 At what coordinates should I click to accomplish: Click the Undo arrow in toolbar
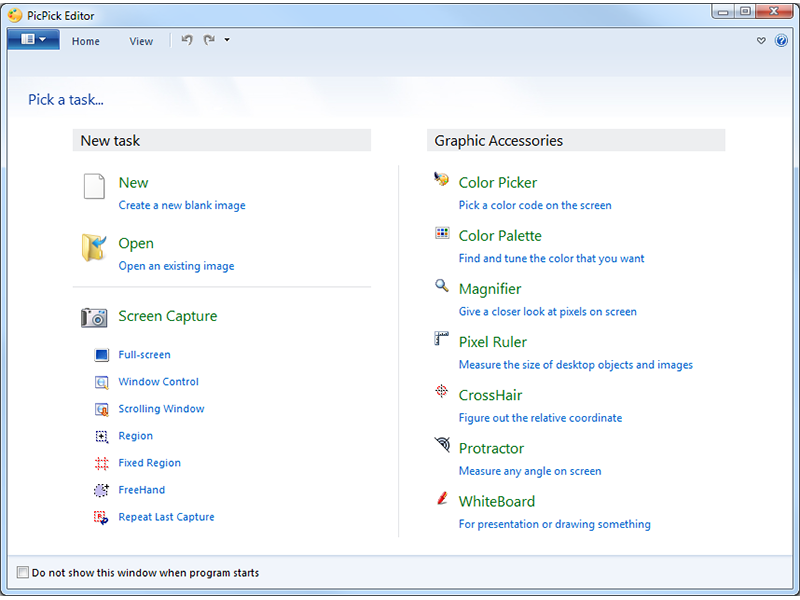tap(187, 40)
